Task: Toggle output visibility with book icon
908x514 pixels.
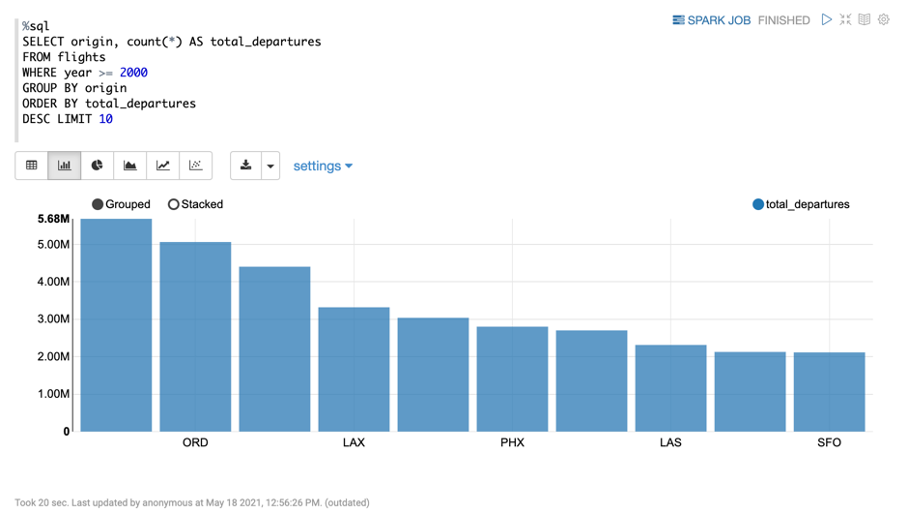Action: point(864,20)
